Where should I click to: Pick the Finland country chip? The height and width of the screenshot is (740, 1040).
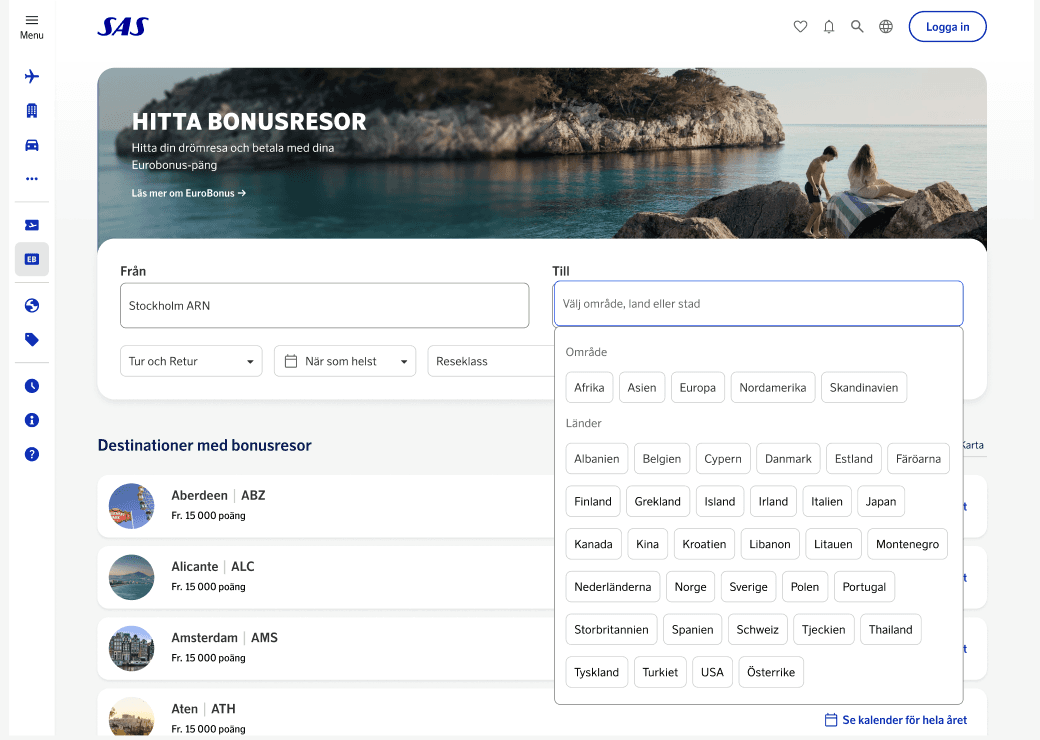click(x=593, y=502)
